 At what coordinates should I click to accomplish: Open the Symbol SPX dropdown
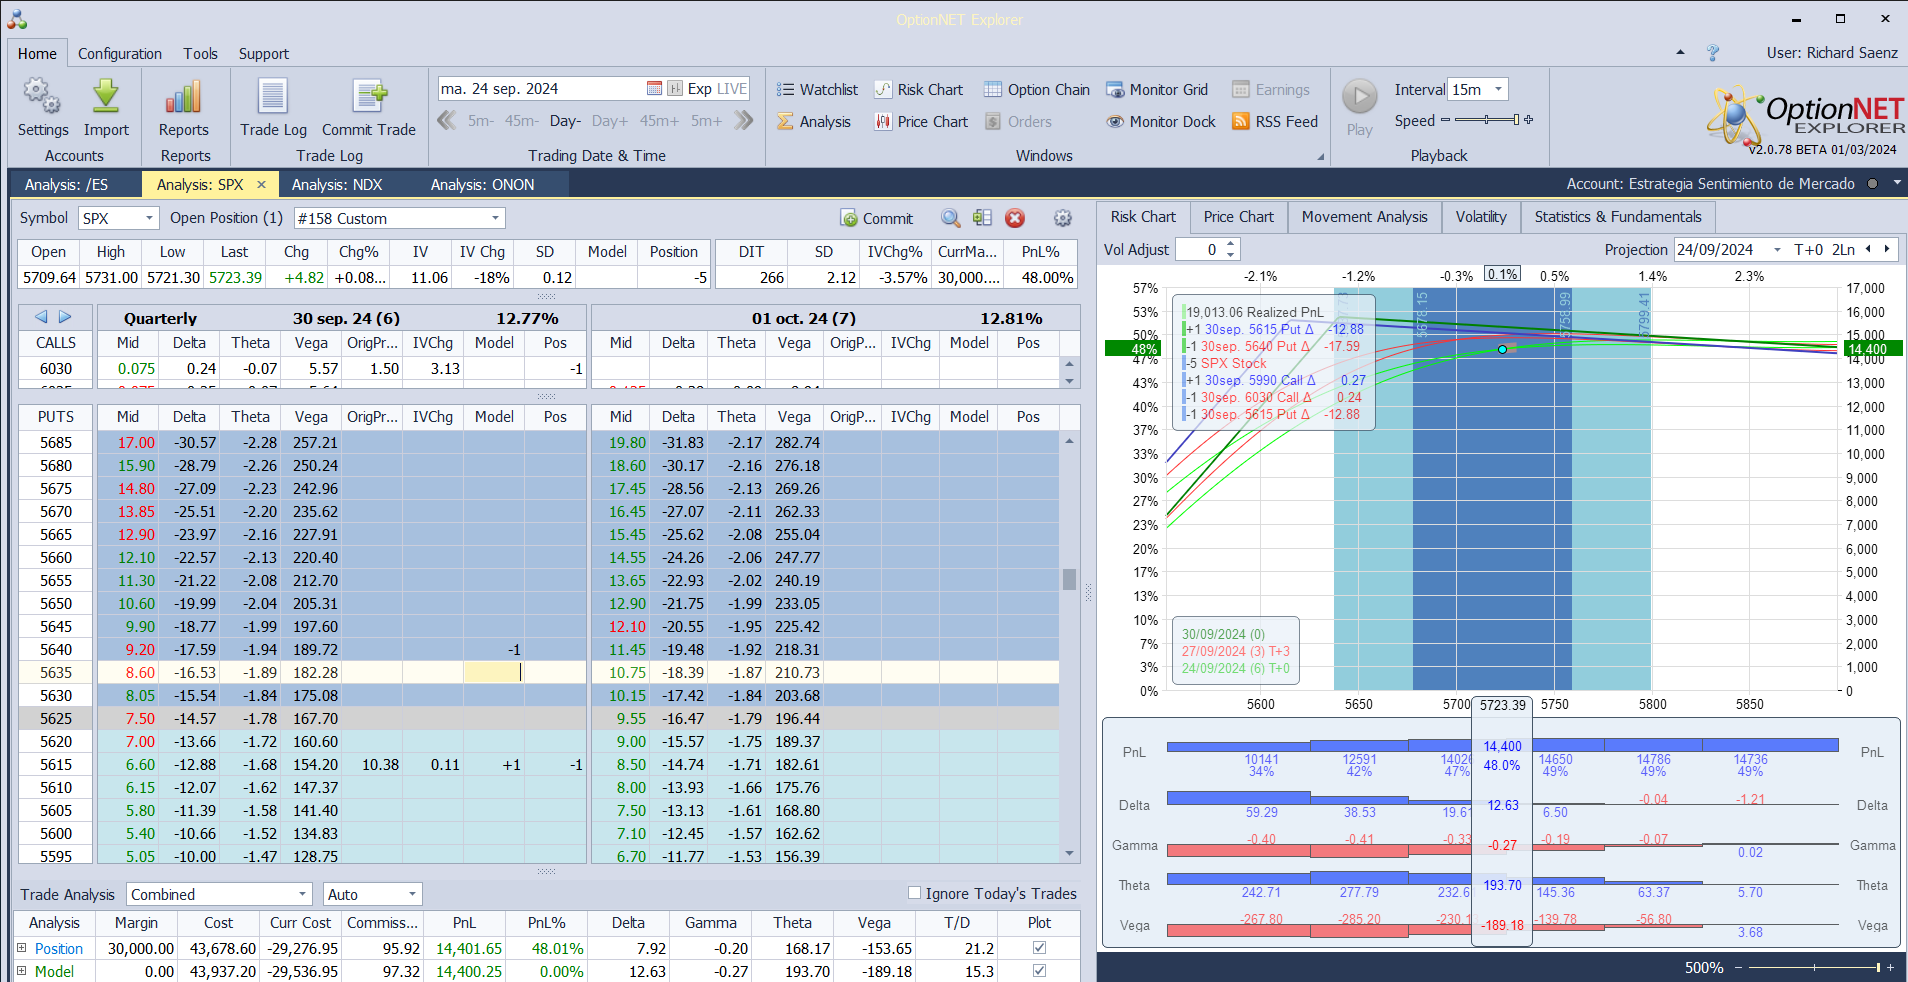[x=149, y=218]
